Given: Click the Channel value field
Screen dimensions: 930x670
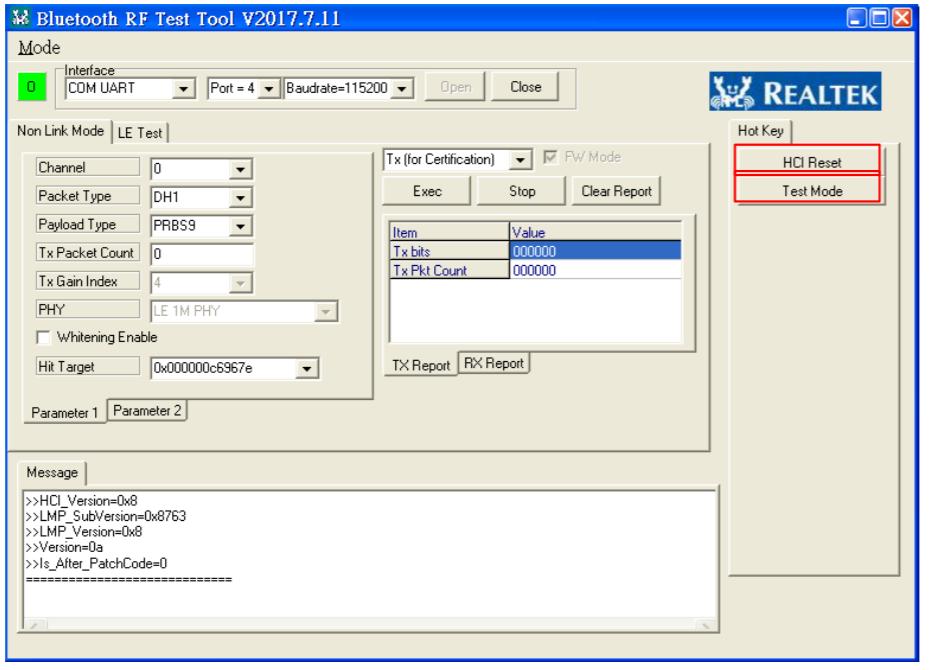Looking at the screenshot, I should (190, 170).
